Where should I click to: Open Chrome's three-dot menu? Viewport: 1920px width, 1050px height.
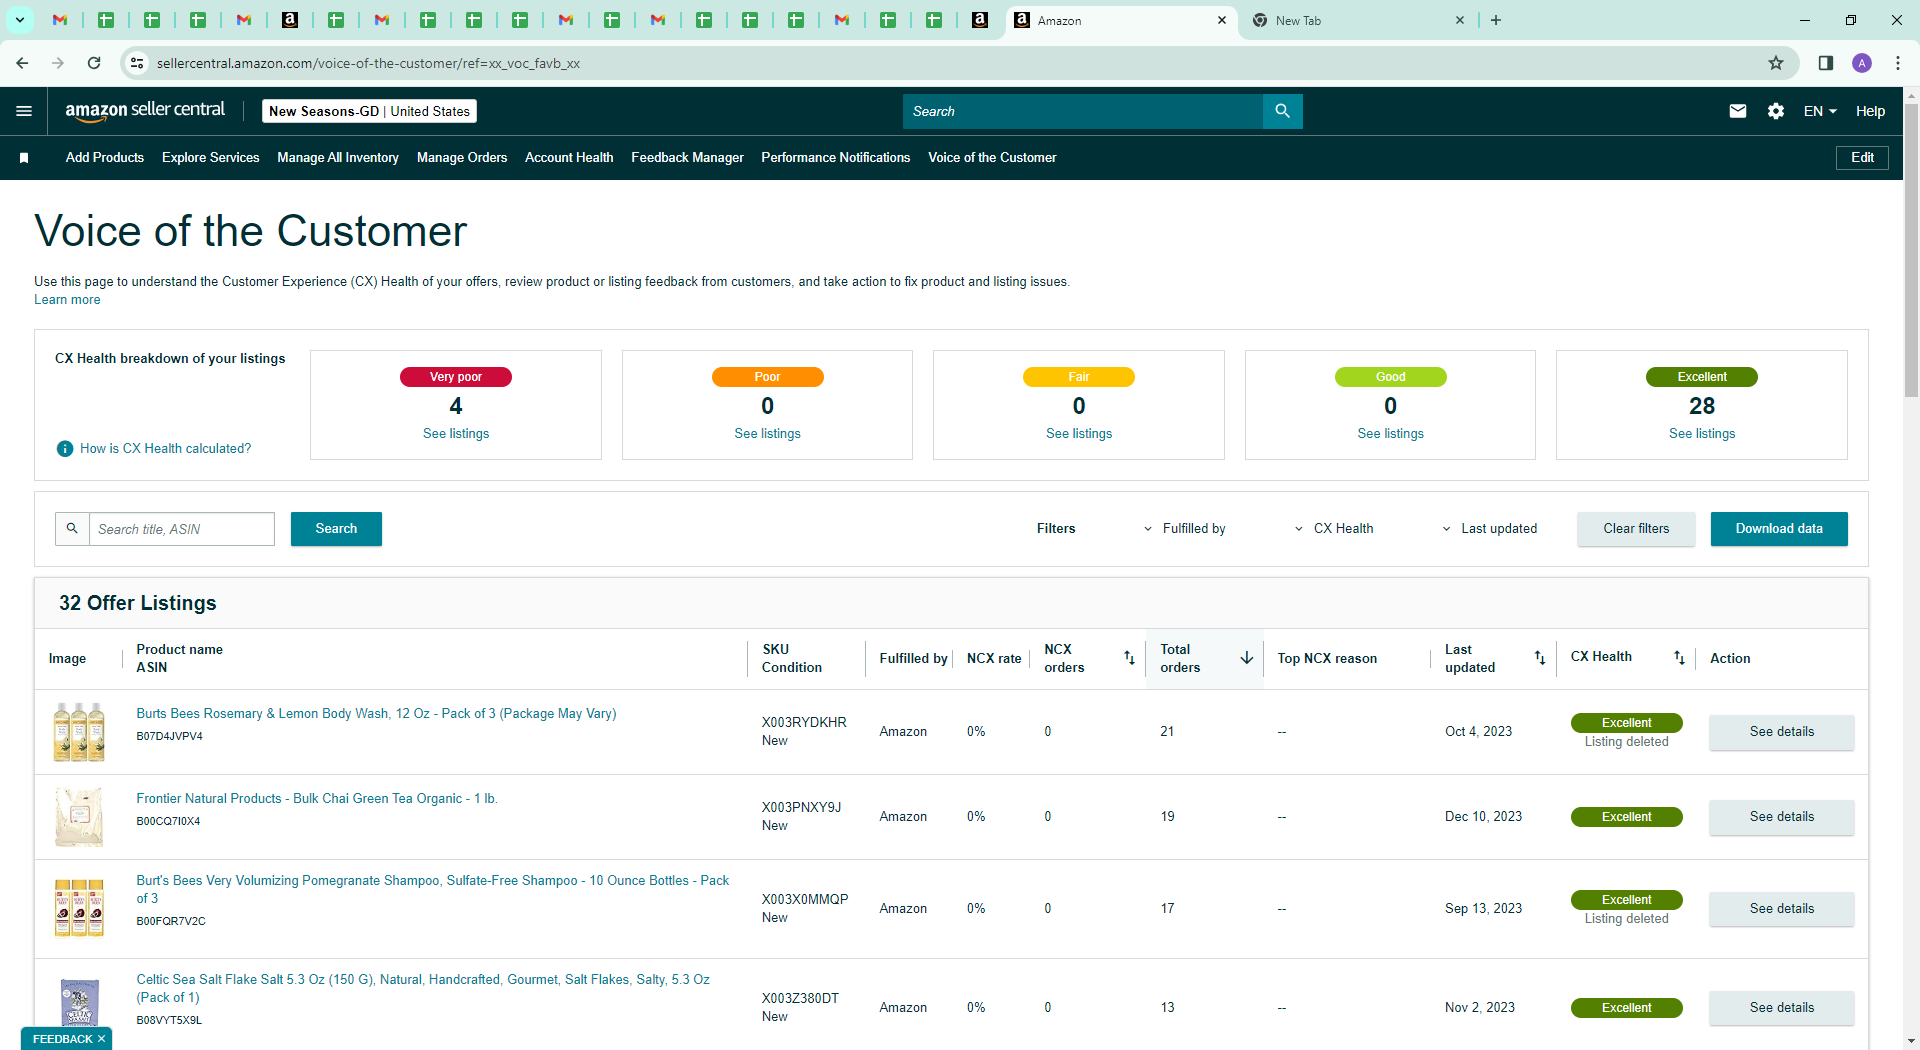click(x=1898, y=63)
